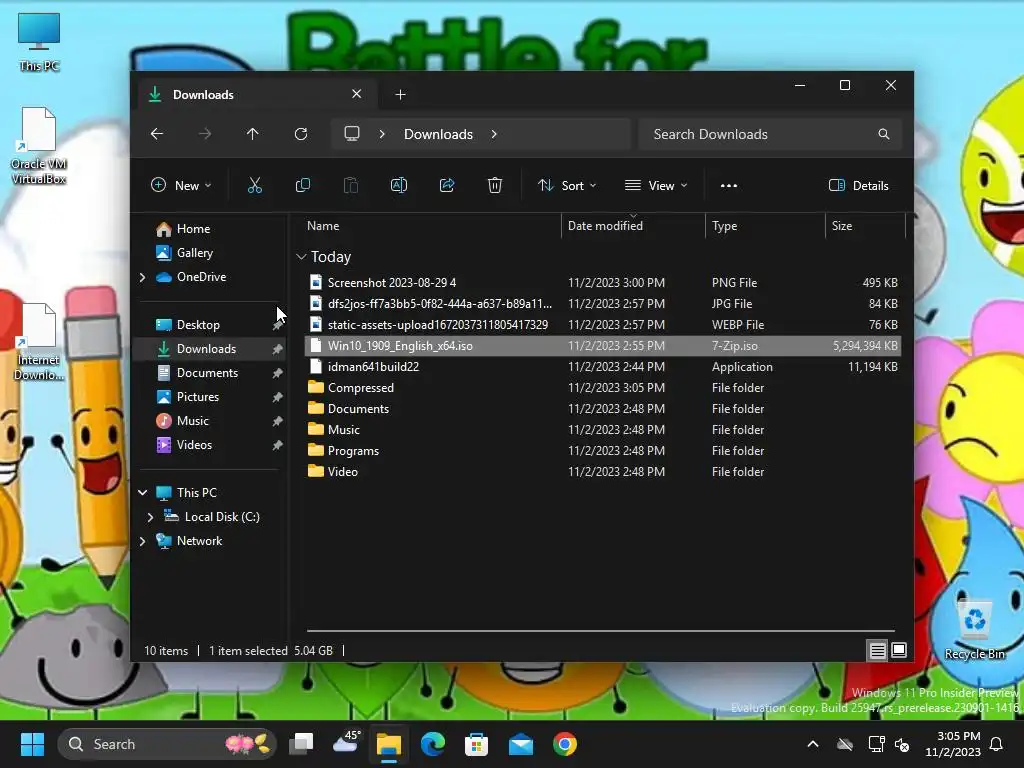Open Task View on taskbar
Image resolution: width=1024 pixels, height=768 pixels.
[301, 744]
